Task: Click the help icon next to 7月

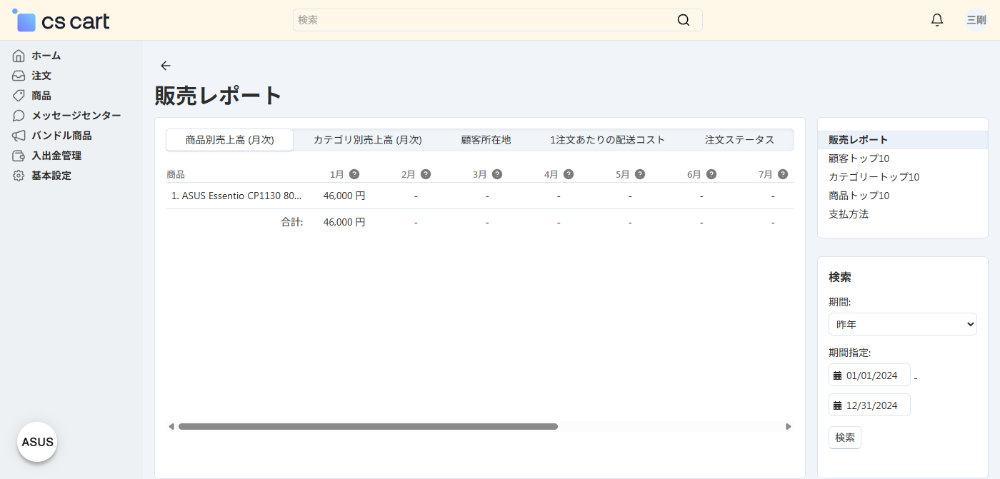Action: [783, 174]
